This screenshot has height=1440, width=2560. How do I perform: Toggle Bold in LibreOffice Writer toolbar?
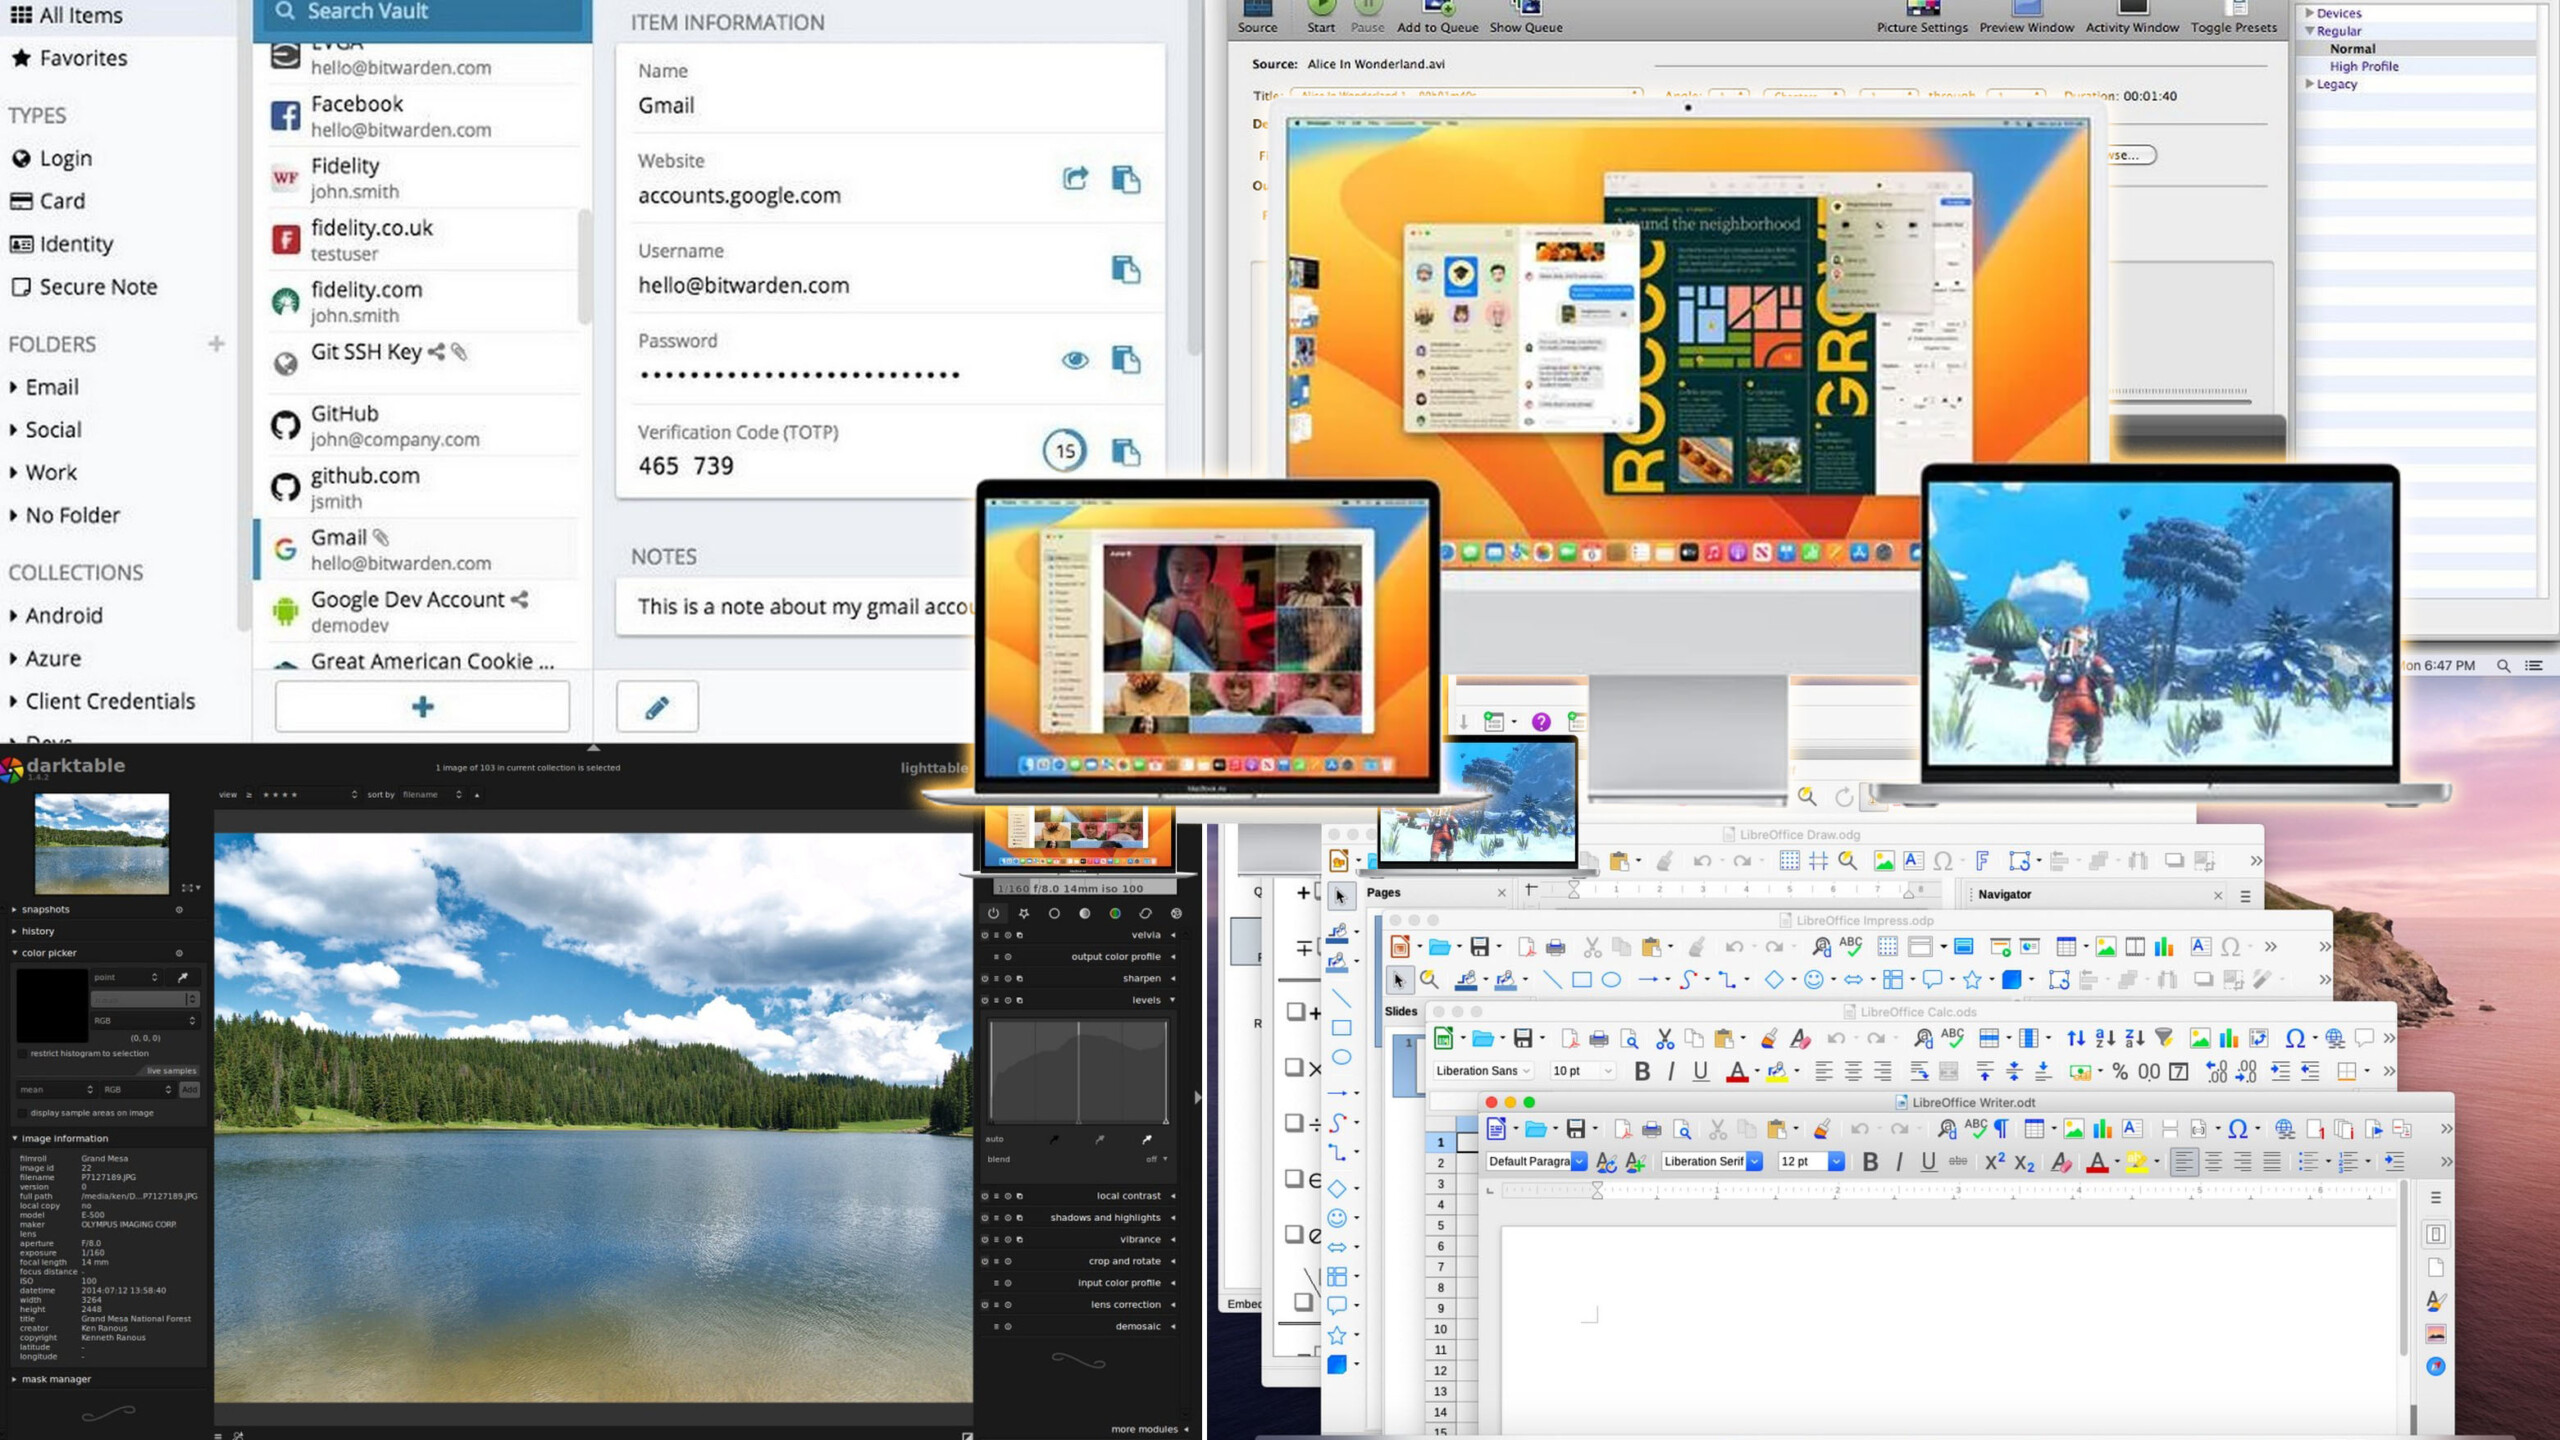pos(1870,1161)
